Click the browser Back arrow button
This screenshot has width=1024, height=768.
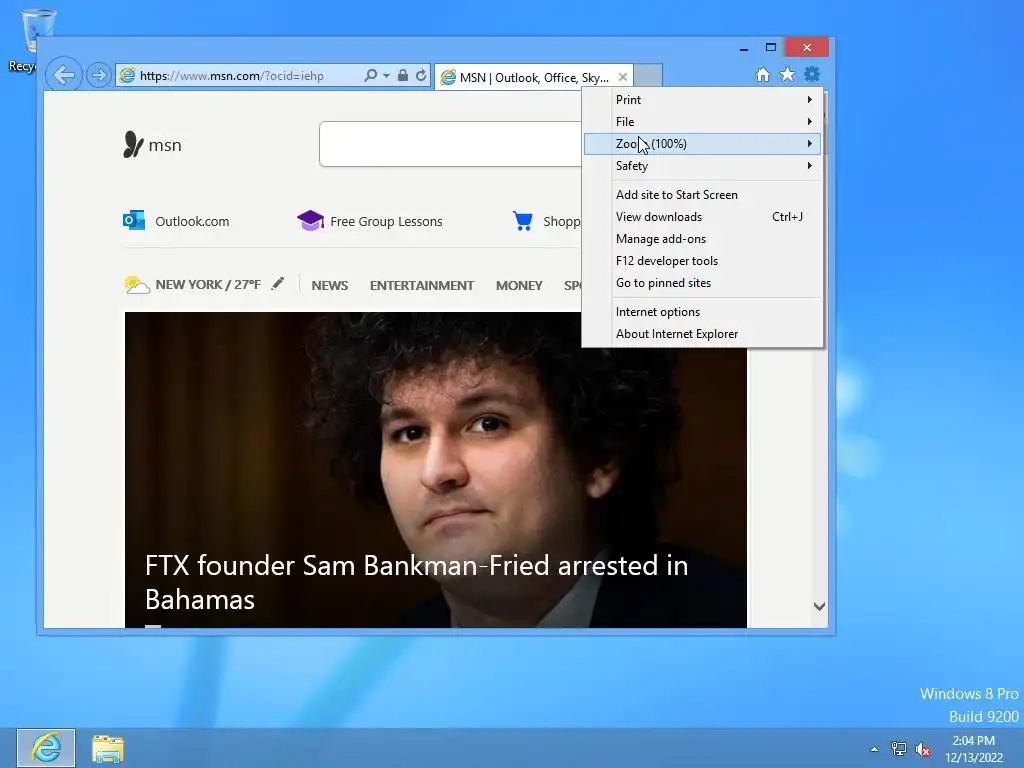click(x=64, y=75)
